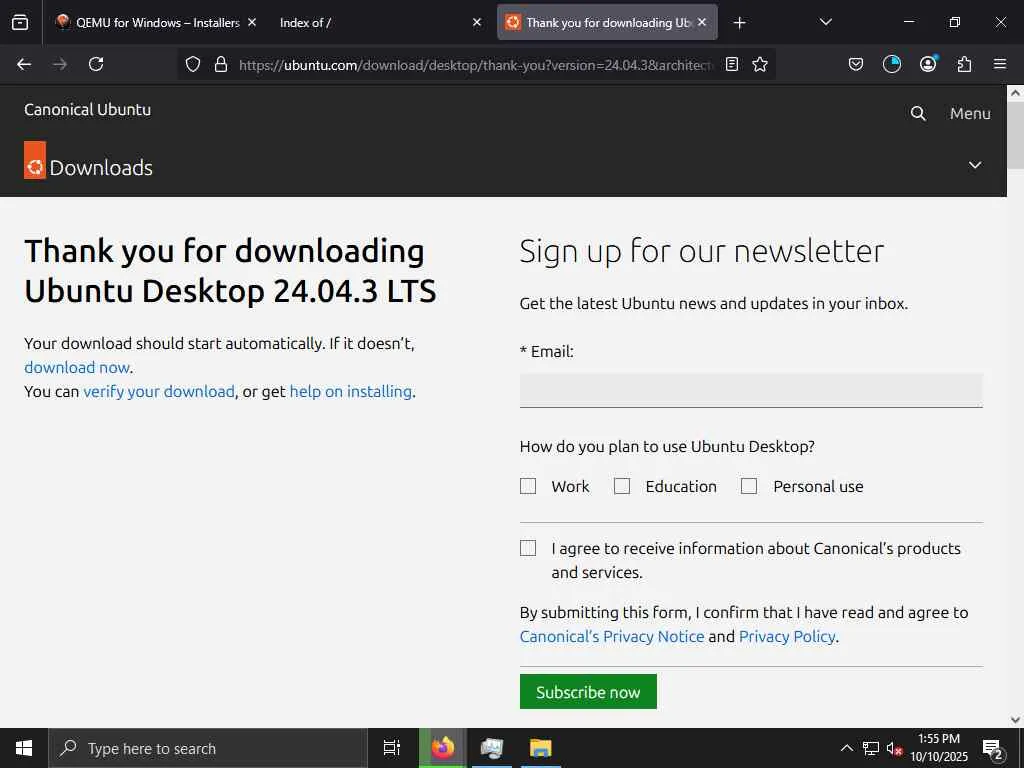Viewport: 1024px width, 768px height.
Task: Open muted volume tray icon
Action: pos(894,748)
